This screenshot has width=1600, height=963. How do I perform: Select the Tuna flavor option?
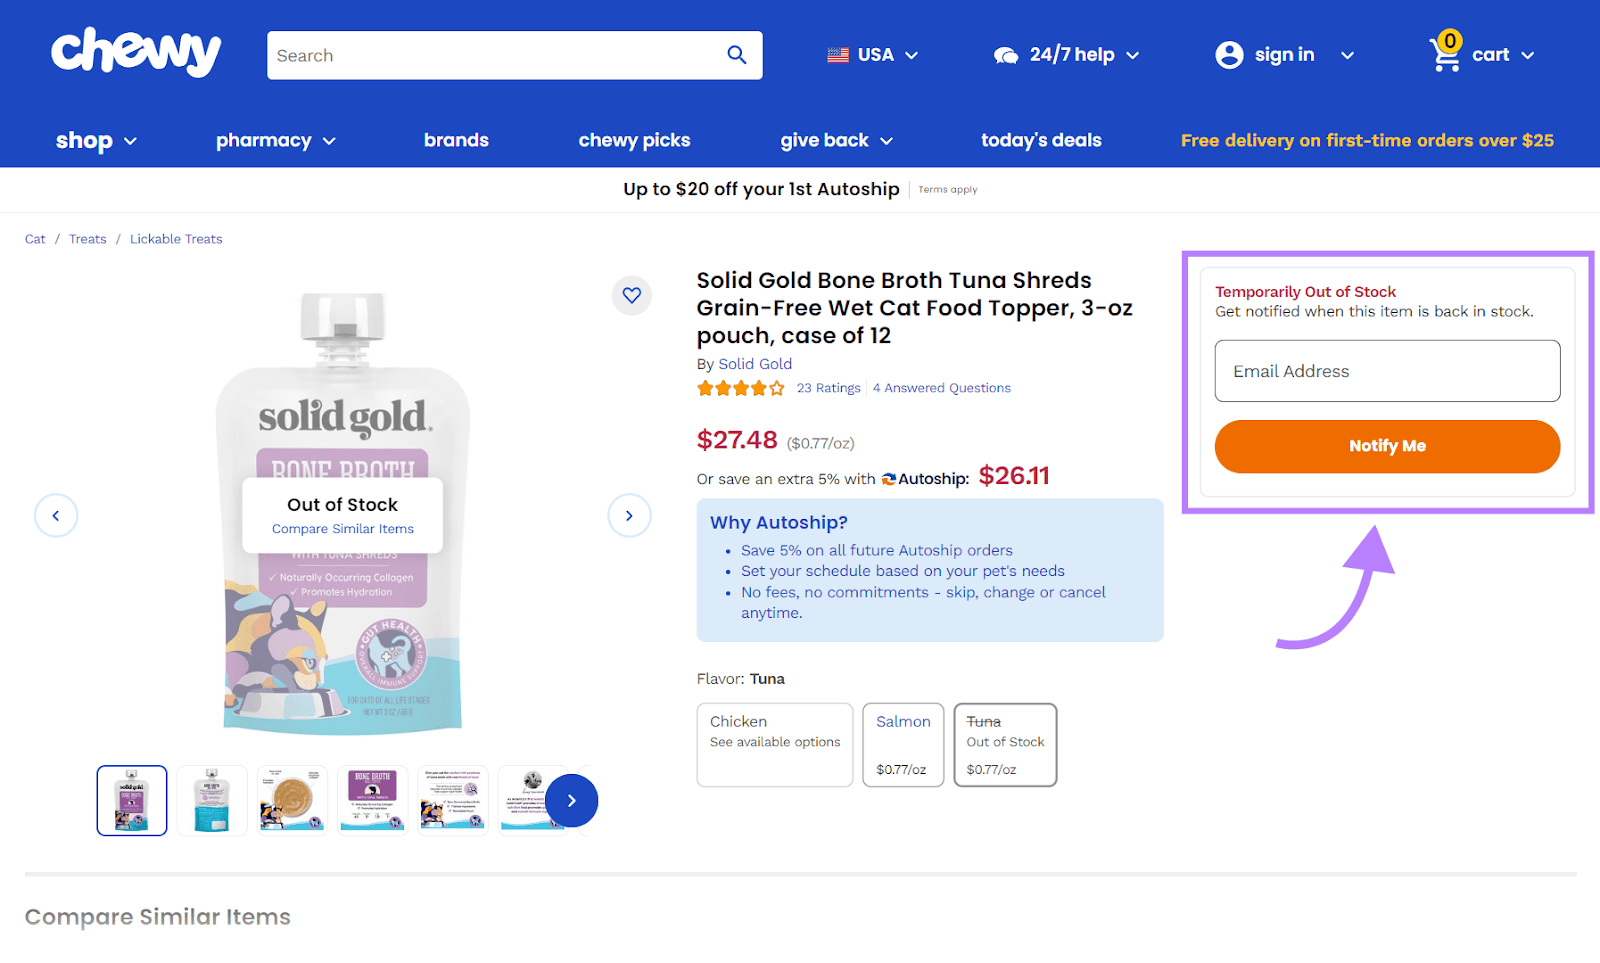[1005, 744]
